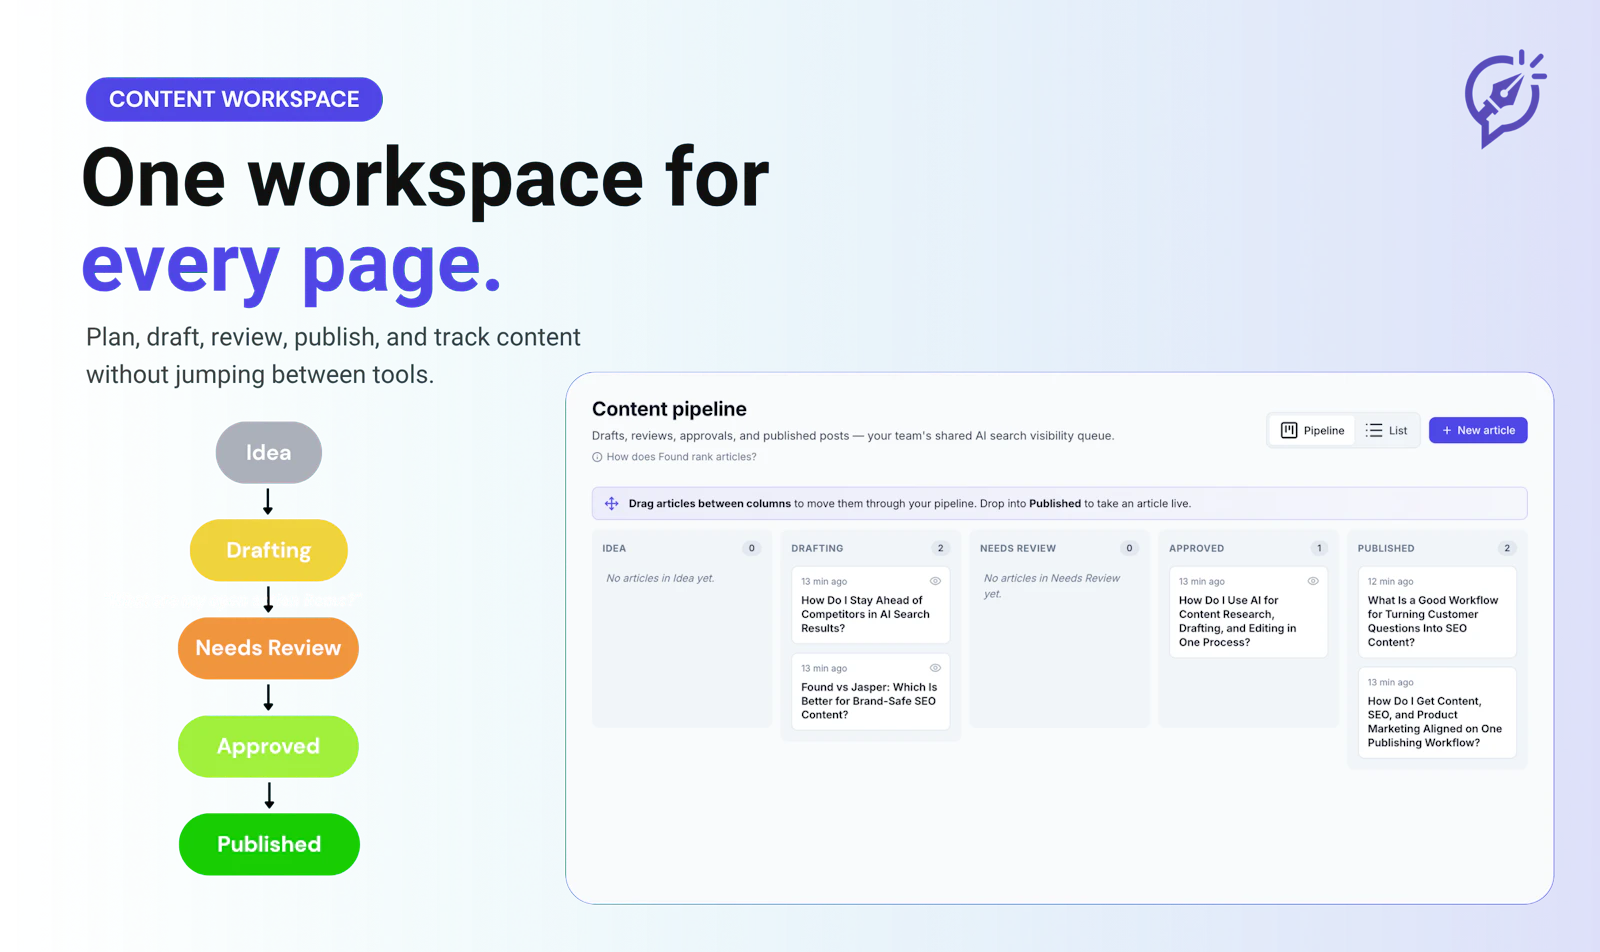Click the plus icon on New article
Image resolution: width=1600 pixels, height=952 pixels.
pos(1446,430)
